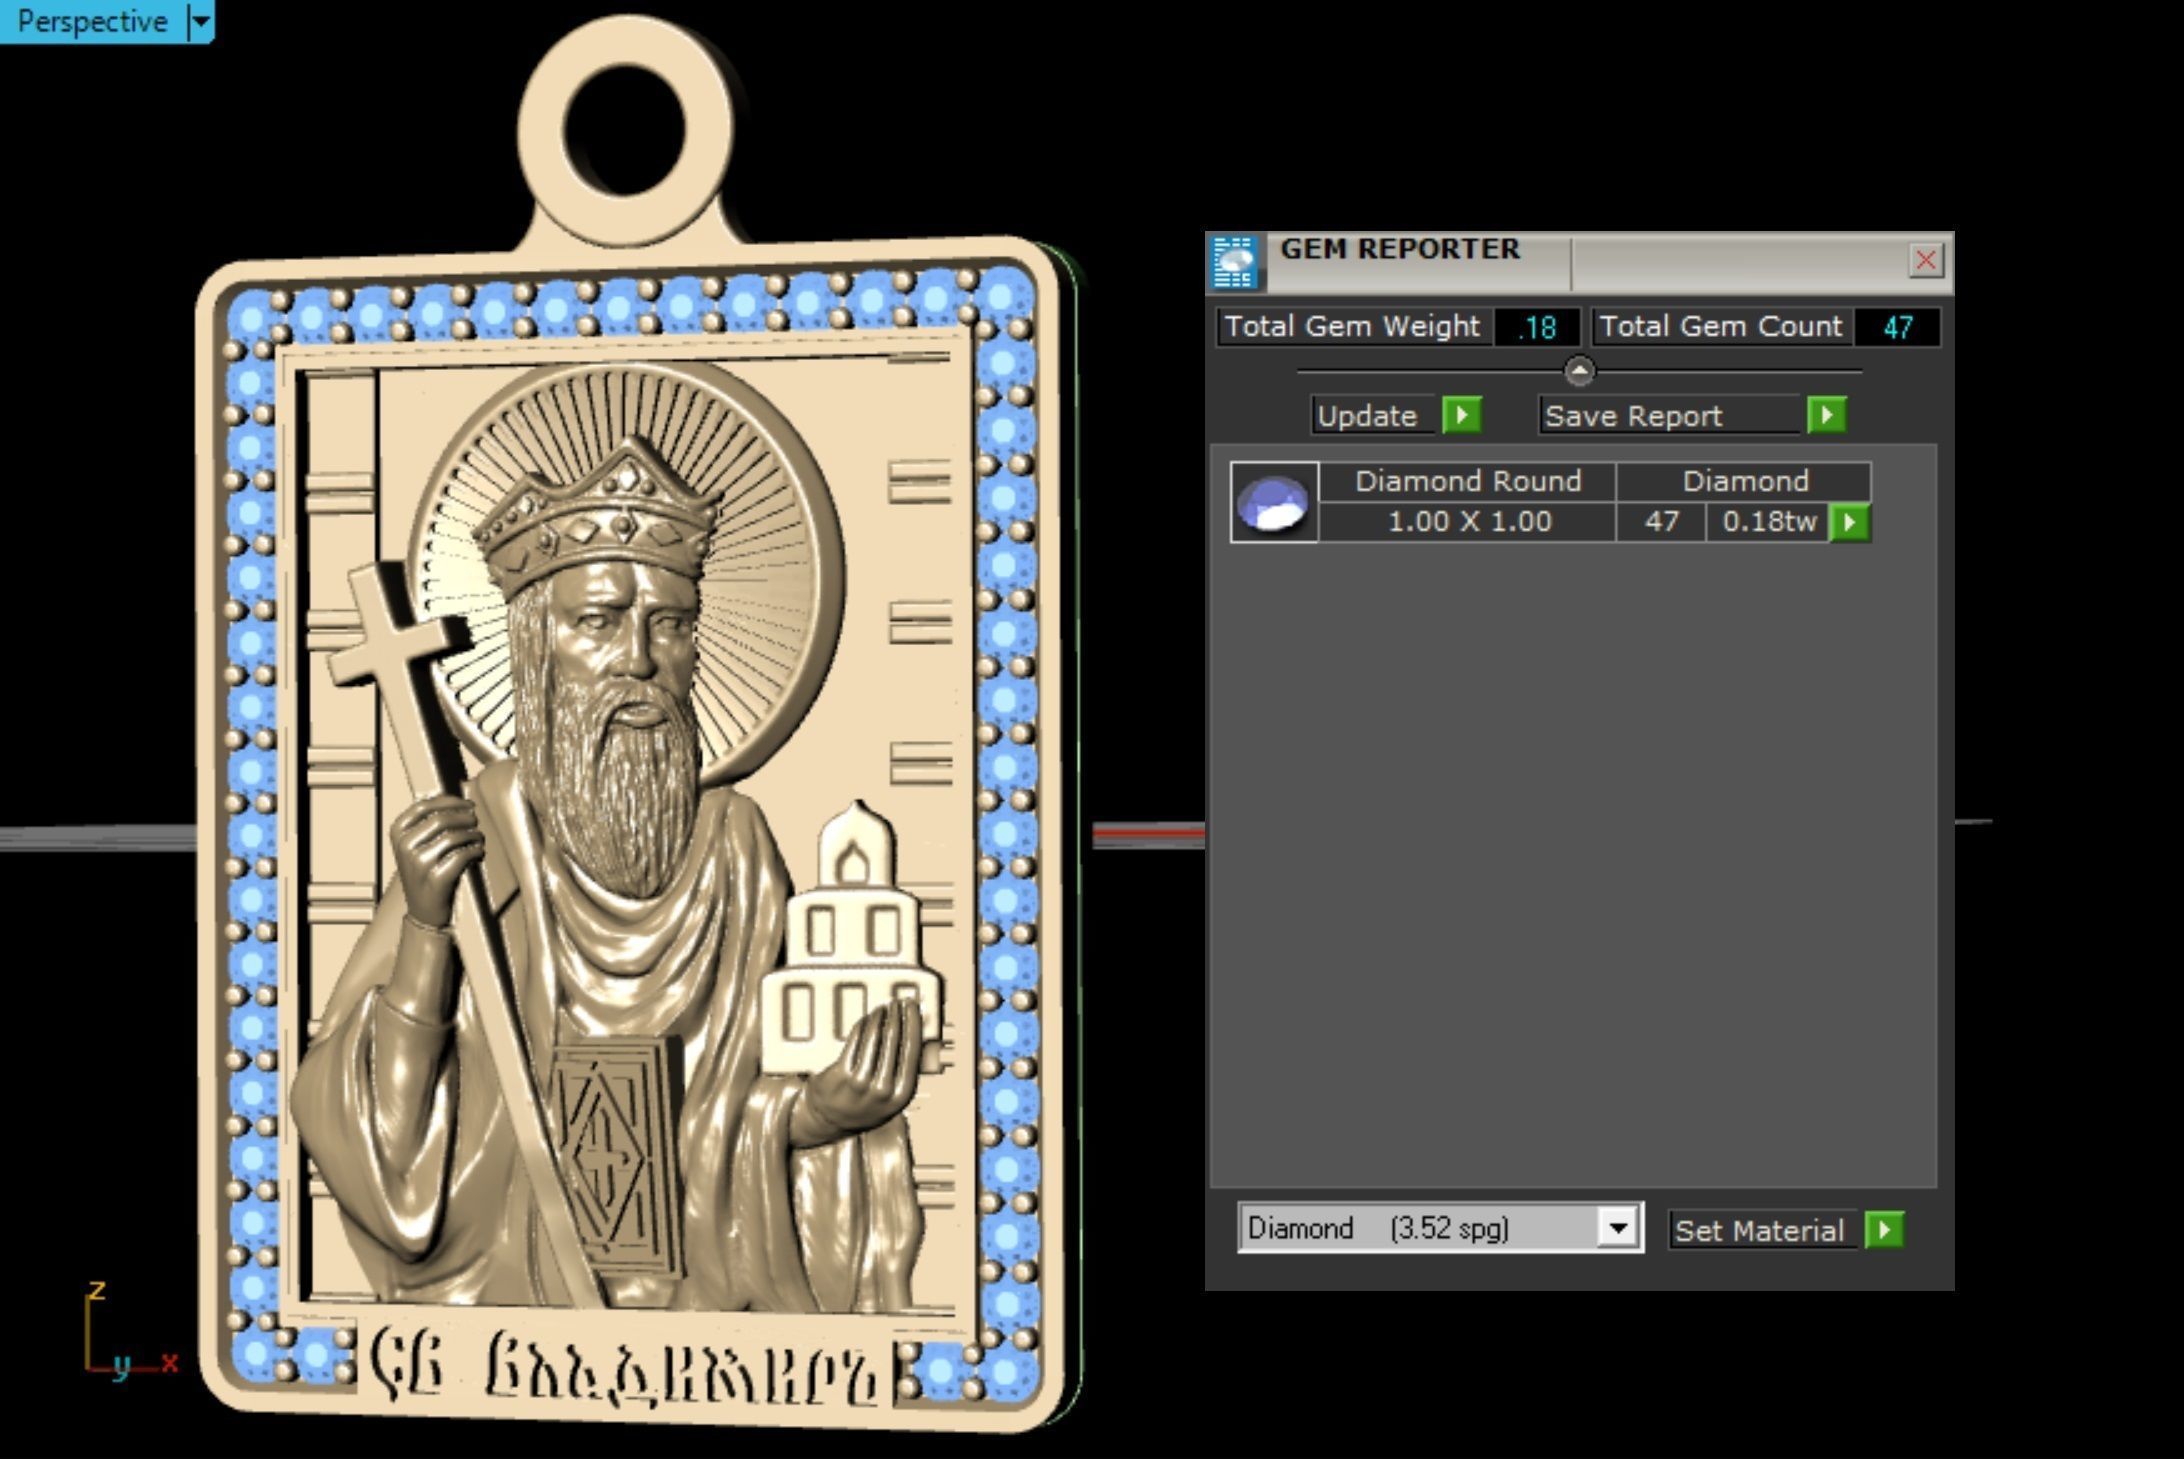Viewport: 2184px width, 1459px height.
Task: Click the gem quantity cell showing 47
Action: point(1661,522)
